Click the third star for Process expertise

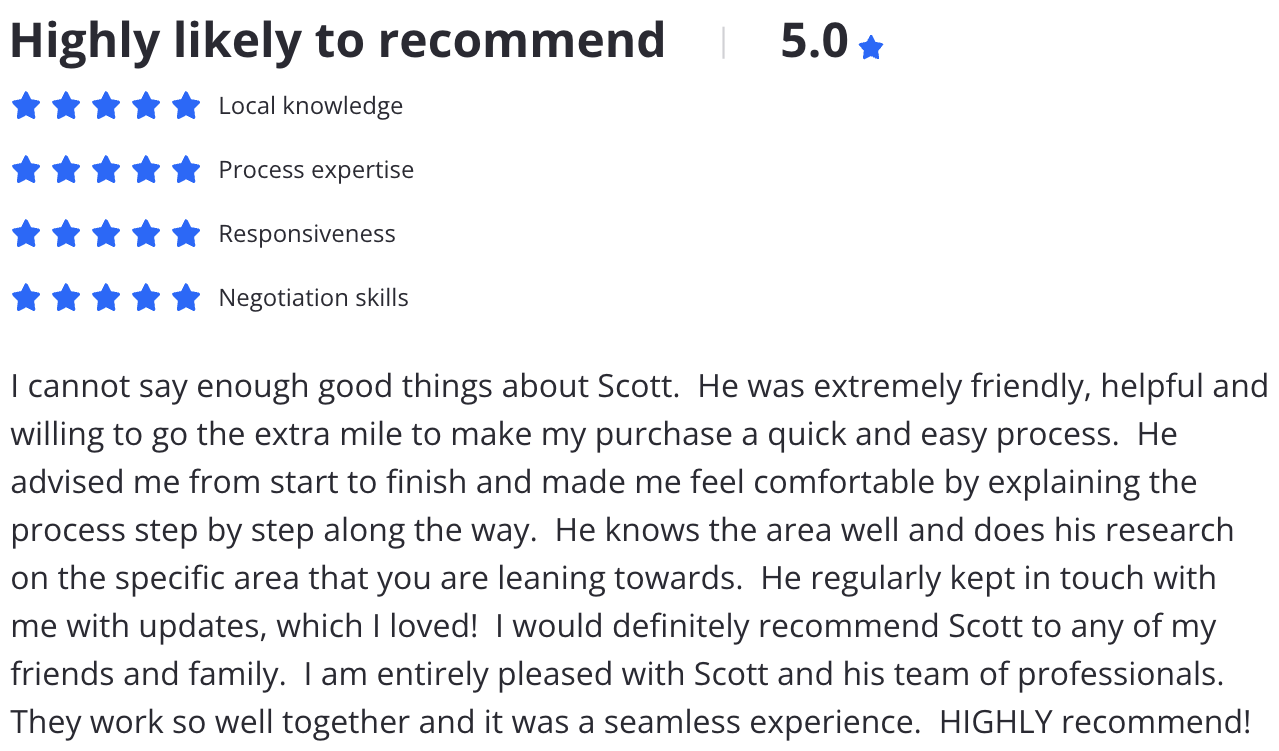(x=106, y=170)
